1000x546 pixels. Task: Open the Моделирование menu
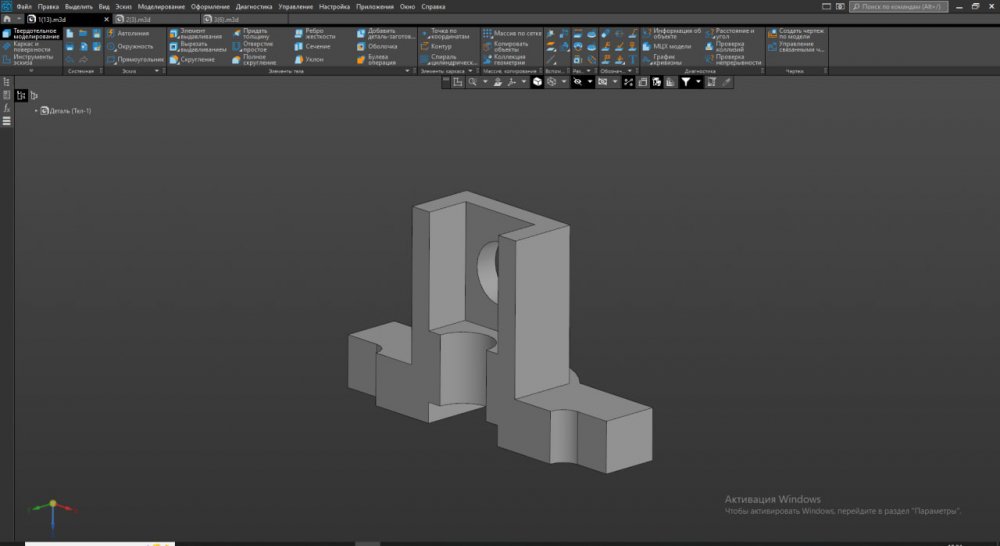(161, 6)
